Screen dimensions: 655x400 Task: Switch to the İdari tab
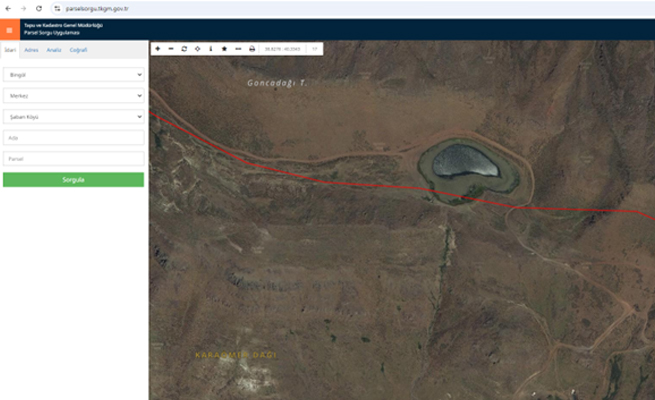[x=10, y=50]
